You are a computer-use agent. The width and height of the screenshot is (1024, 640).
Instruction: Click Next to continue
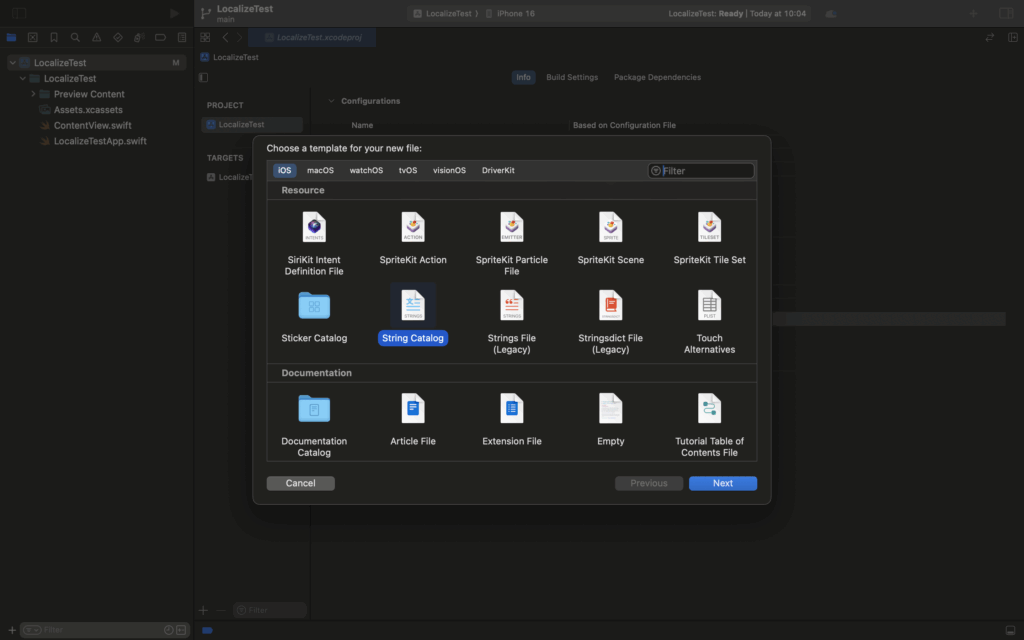pyautogui.click(x=722, y=483)
